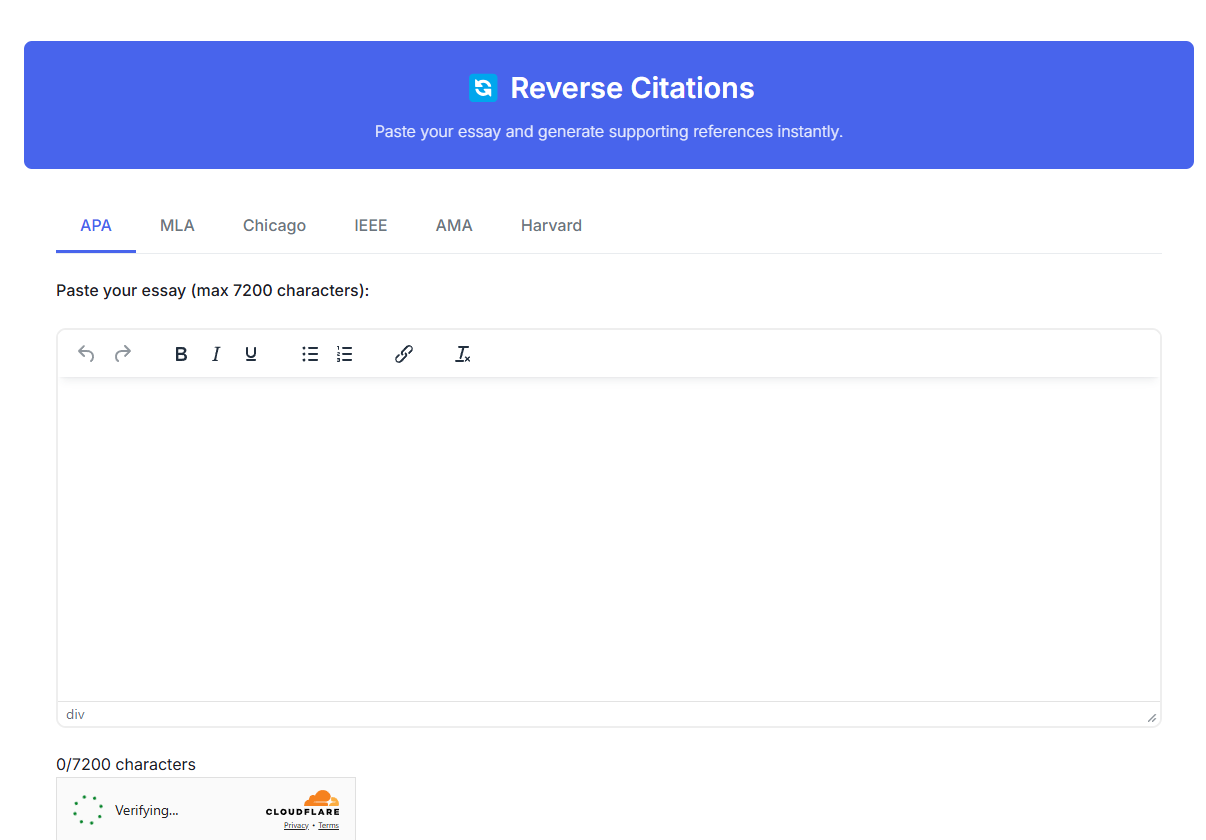1206x840 pixels.
Task: Redo the last undone edit
Action: (123, 354)
